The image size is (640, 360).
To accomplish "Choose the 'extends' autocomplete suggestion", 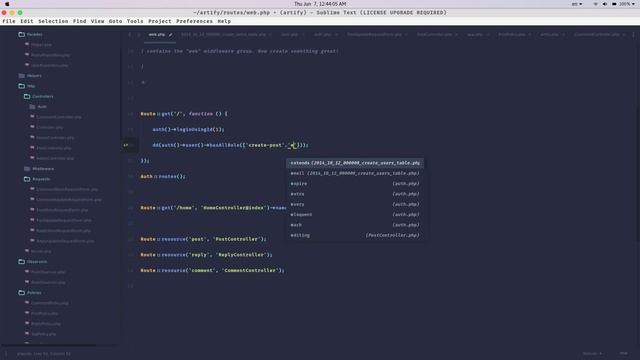I will (x=355, y=163).
